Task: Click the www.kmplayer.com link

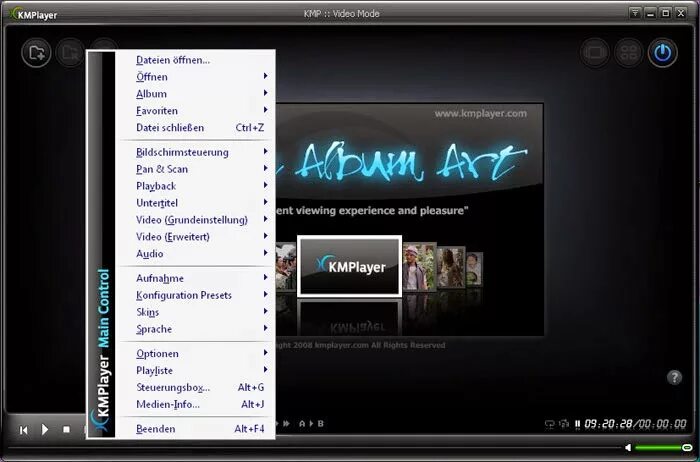Action: (480, 113)
